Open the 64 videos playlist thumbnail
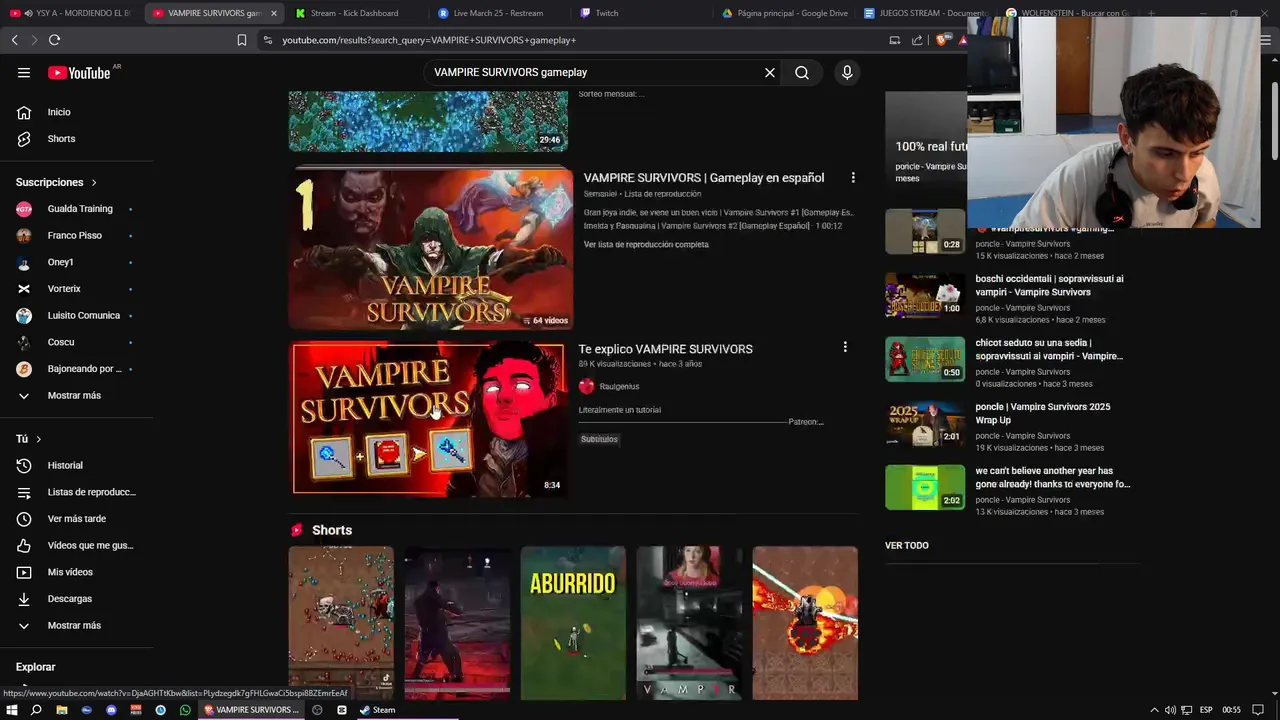The image size is (1280, 720). click(430, 248)
